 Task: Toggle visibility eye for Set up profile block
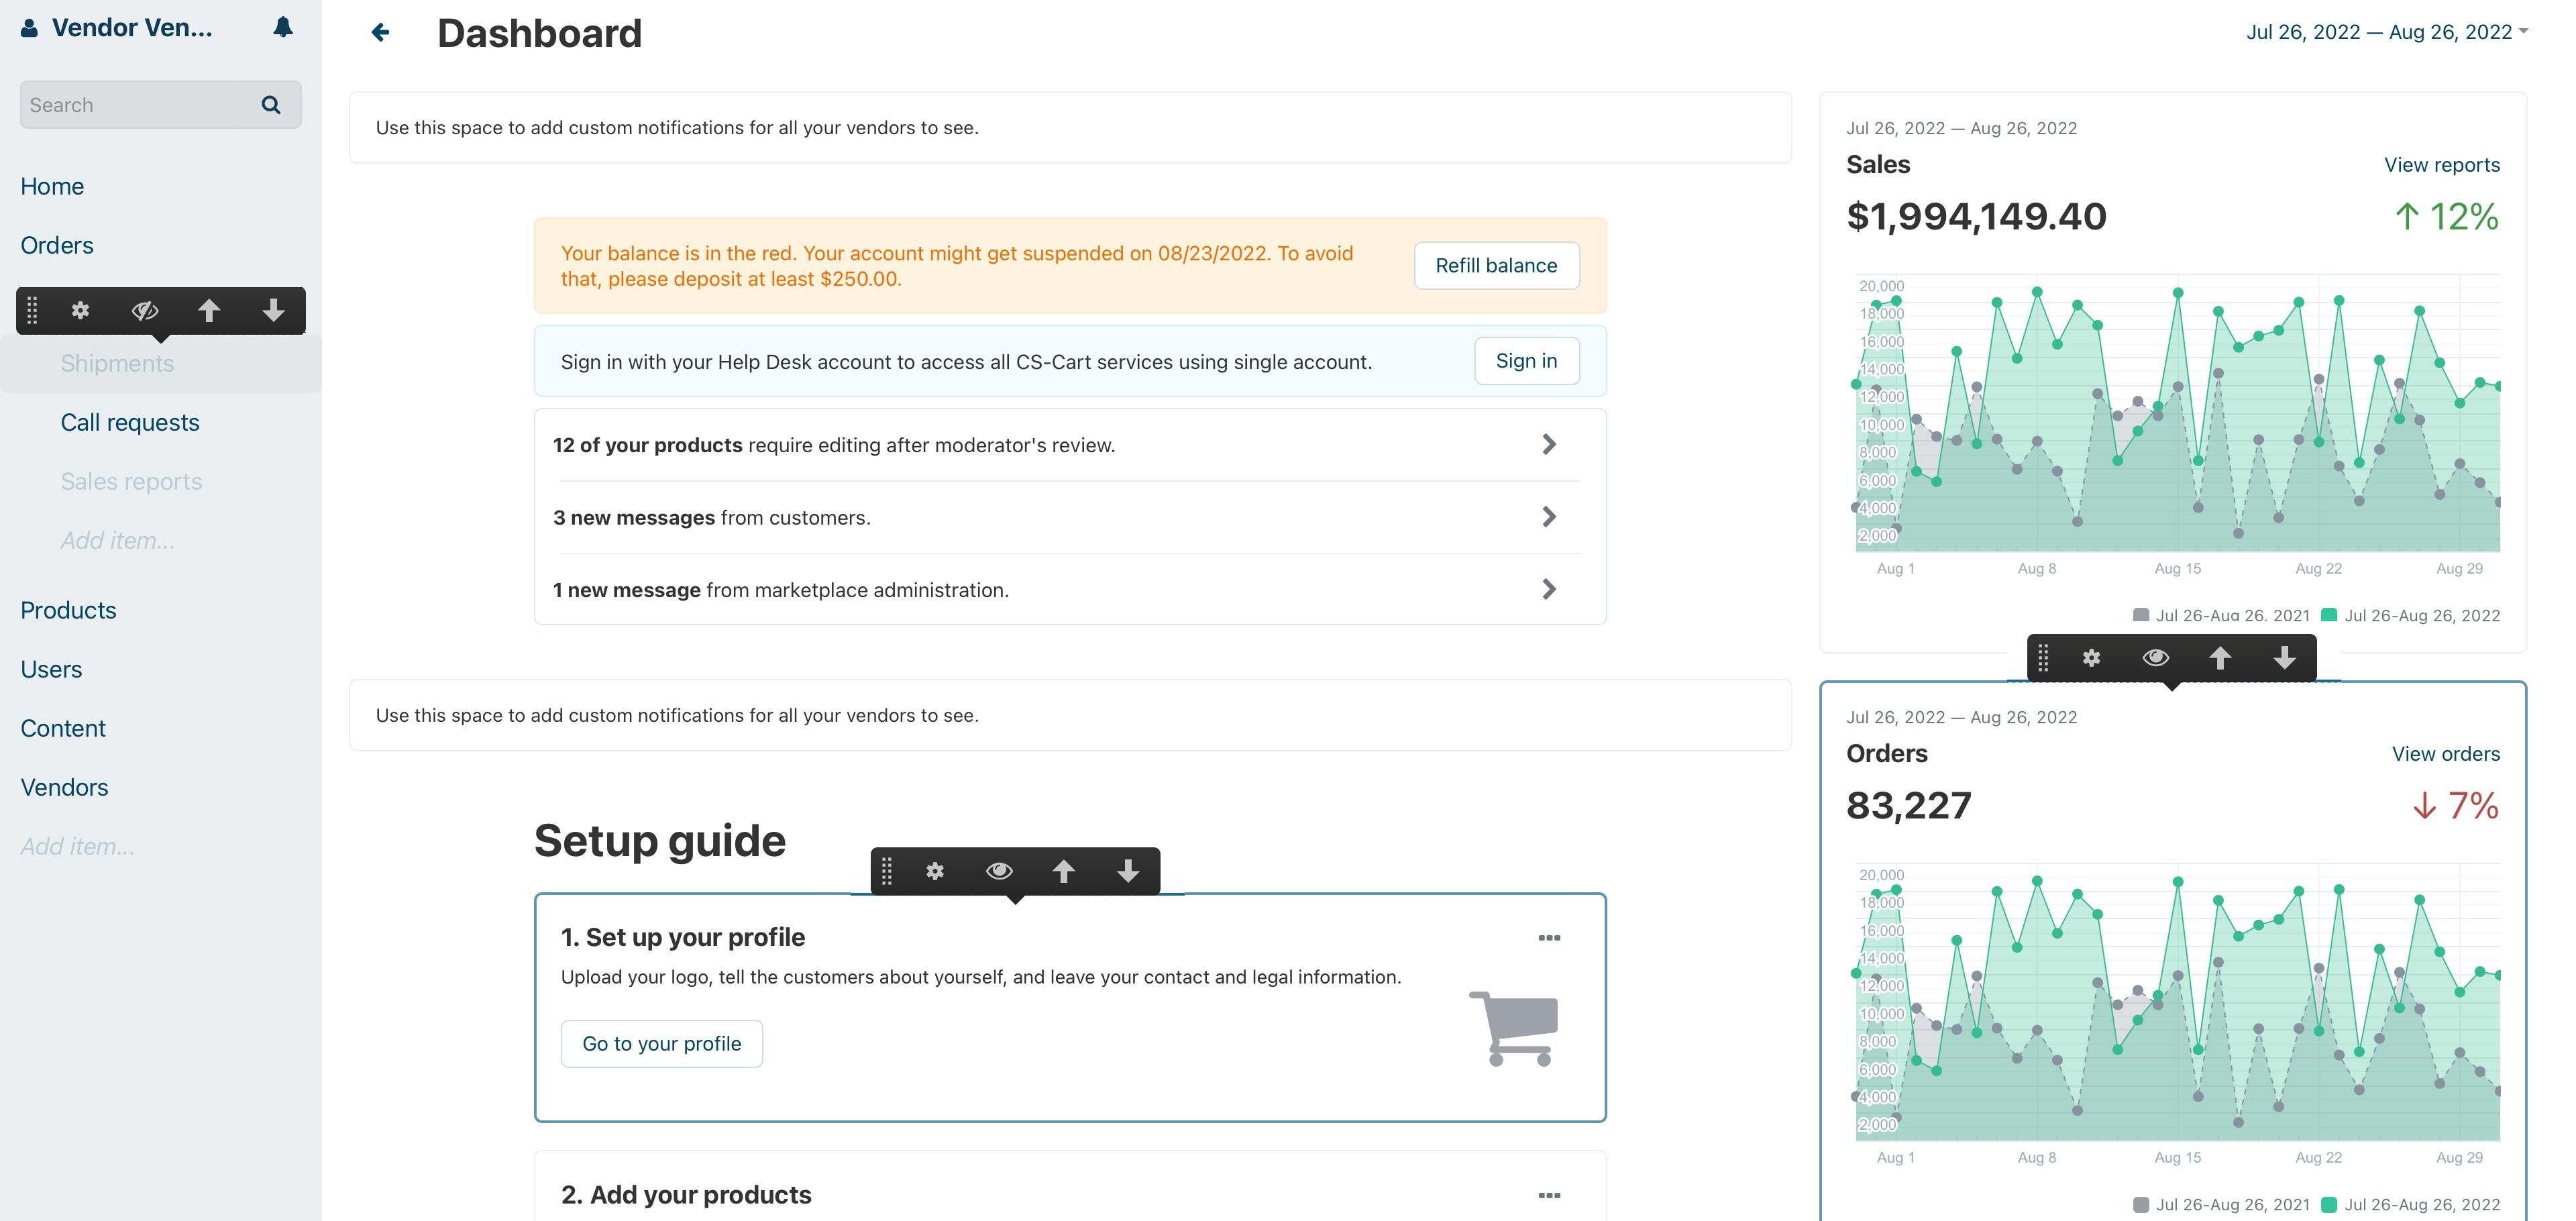click(998, 872)
